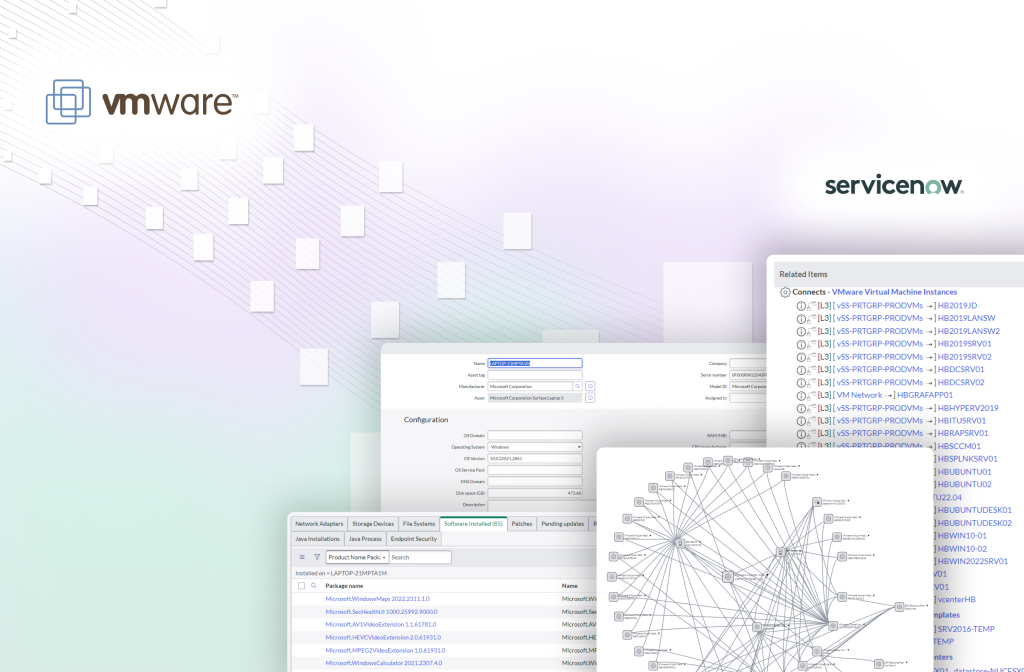Switch to the Network Adapters tab
This screenshot has width=1024, height=672.
click(317, 523)
